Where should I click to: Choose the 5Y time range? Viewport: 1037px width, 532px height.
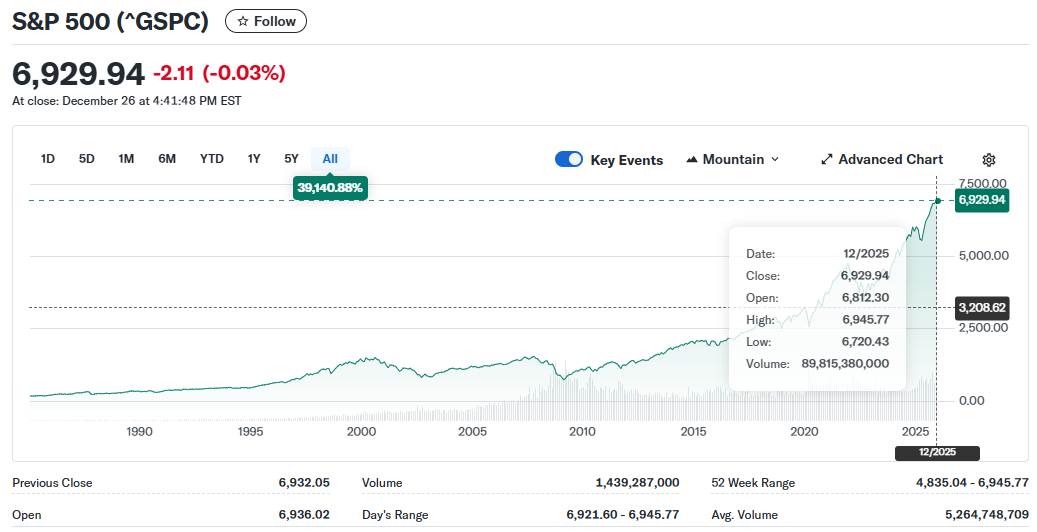pos(291,159)
